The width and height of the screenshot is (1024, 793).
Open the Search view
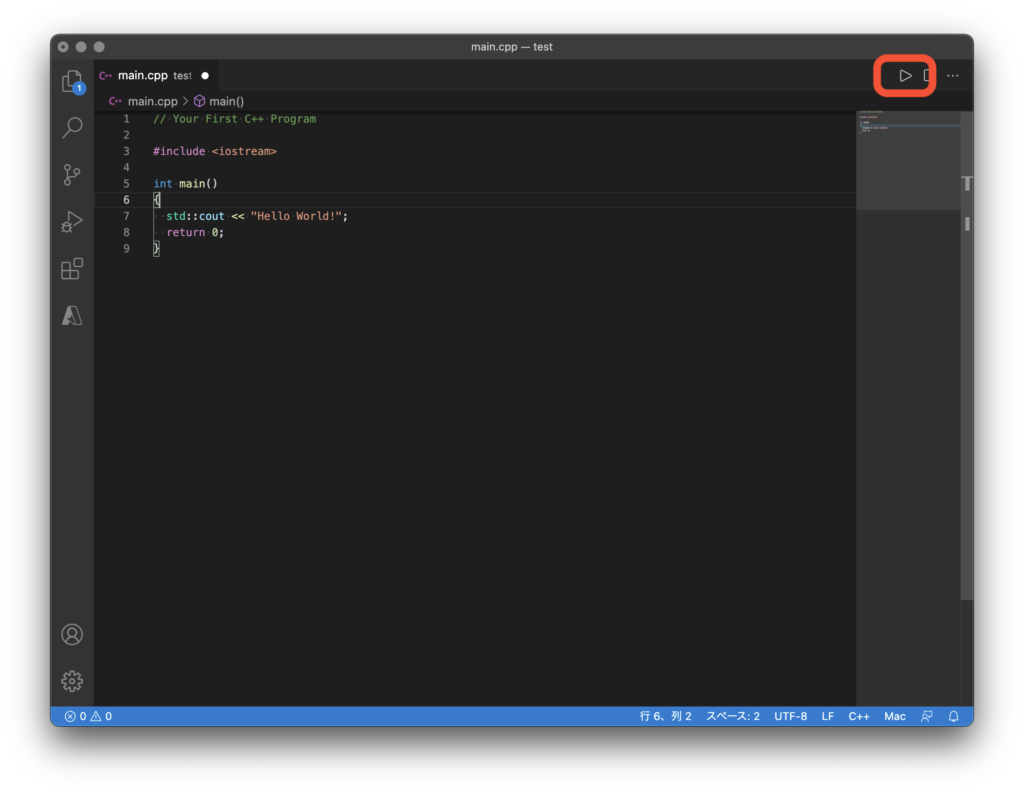tap(72, 127)
